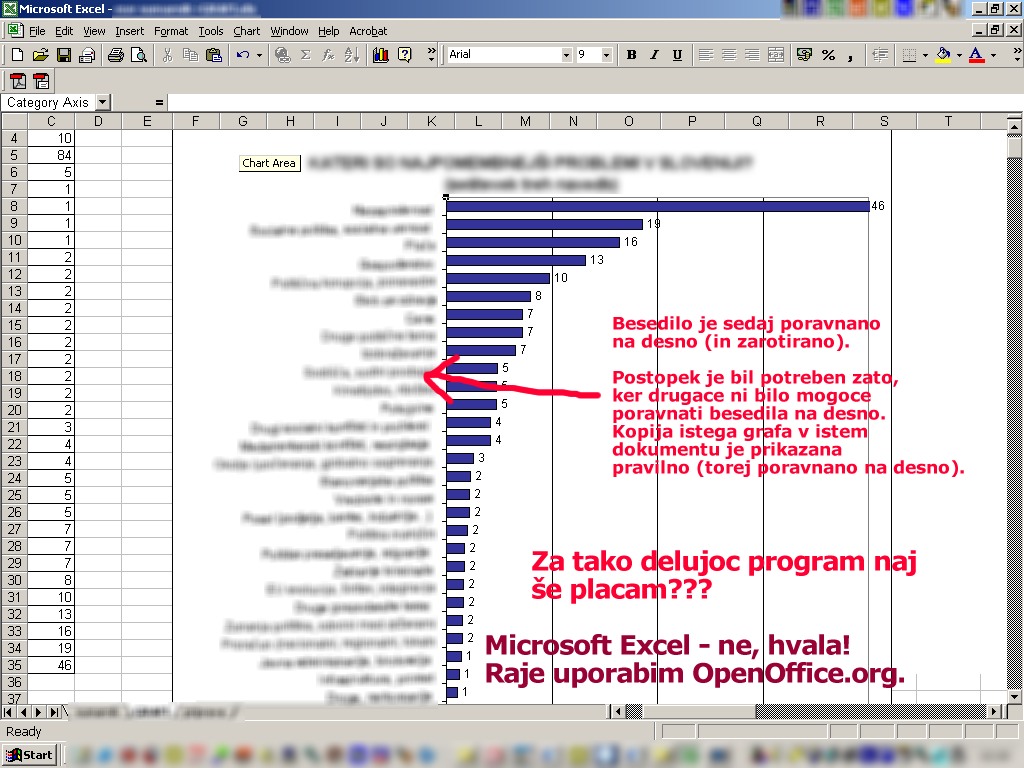Open the Insert menu
Image resolution: width=1024 pixels, height=768 pixels.
pyautogui.click(x=129, y=31)
